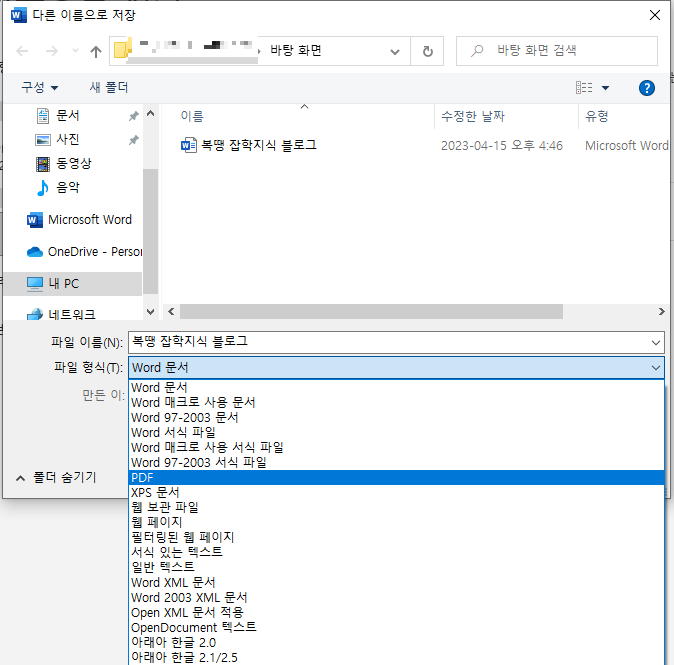Sort files by 이름 column header
The width and height of the screenshot is (674, 665).
pyautogui.click(x=192, y=116)
